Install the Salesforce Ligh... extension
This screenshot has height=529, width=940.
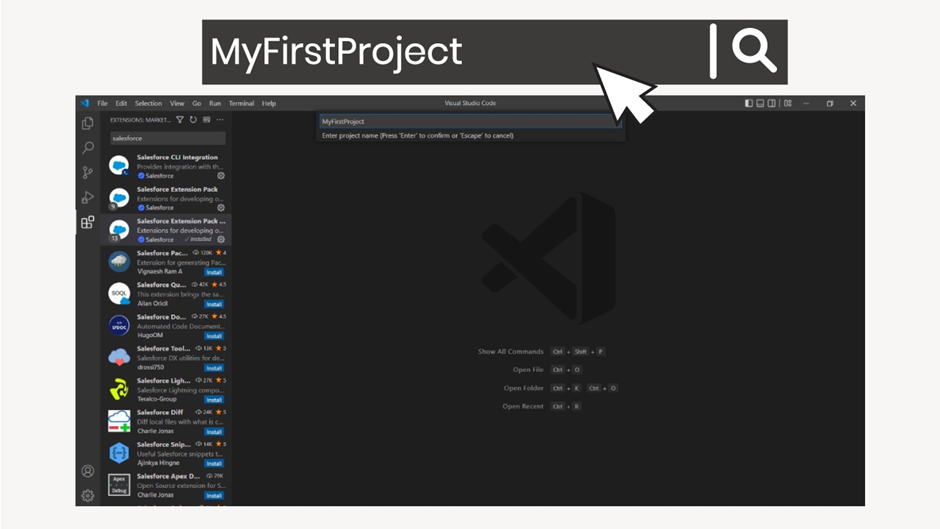tap(214, 400)
